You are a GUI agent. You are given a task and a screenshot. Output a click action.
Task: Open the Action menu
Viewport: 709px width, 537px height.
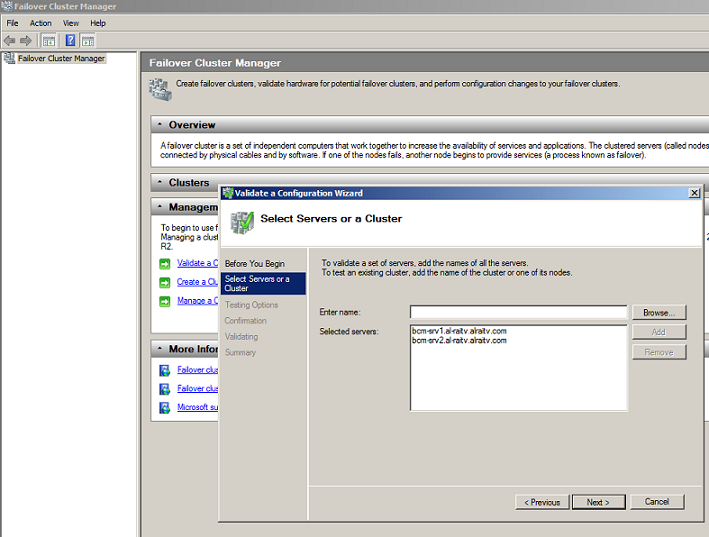(x=41, y=23)
